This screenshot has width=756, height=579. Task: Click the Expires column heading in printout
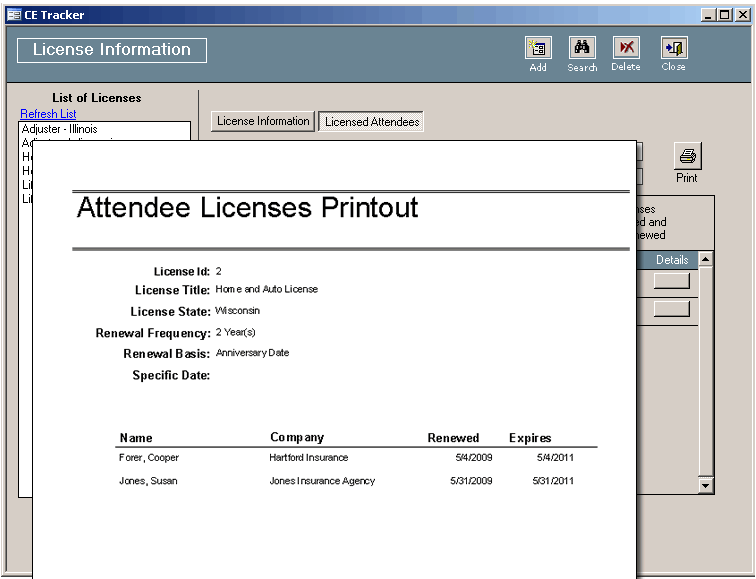pyautogui.click(x=530, y=438)
